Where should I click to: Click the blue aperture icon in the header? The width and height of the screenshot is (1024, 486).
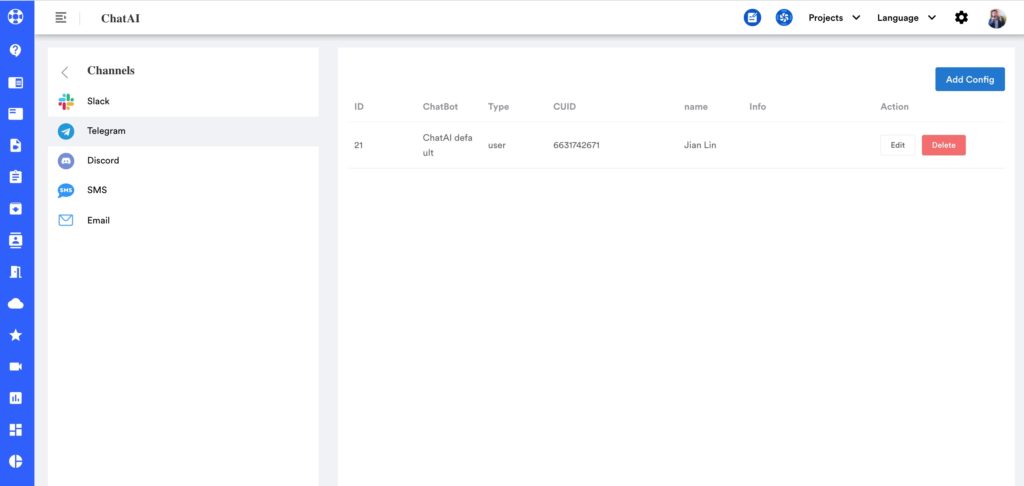(784, 18)
